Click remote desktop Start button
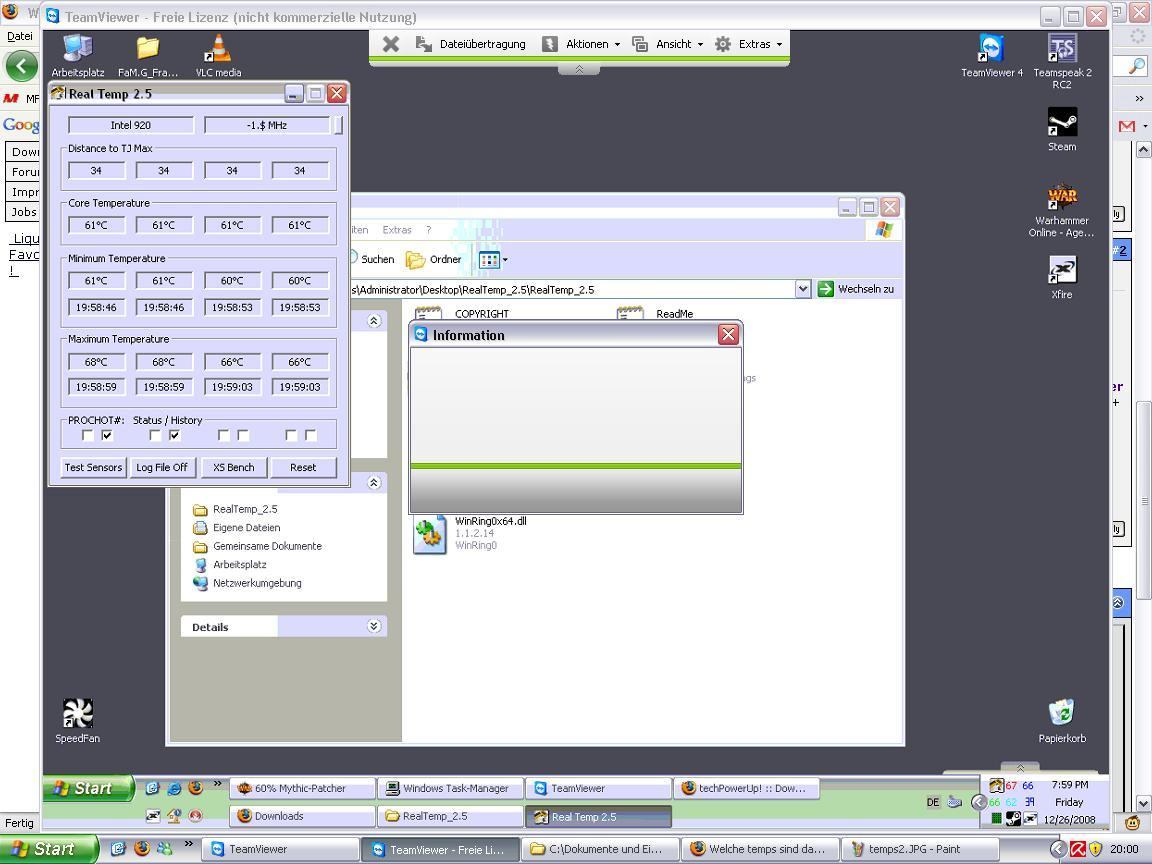1152x864 pixels. (x=89, y=788)
